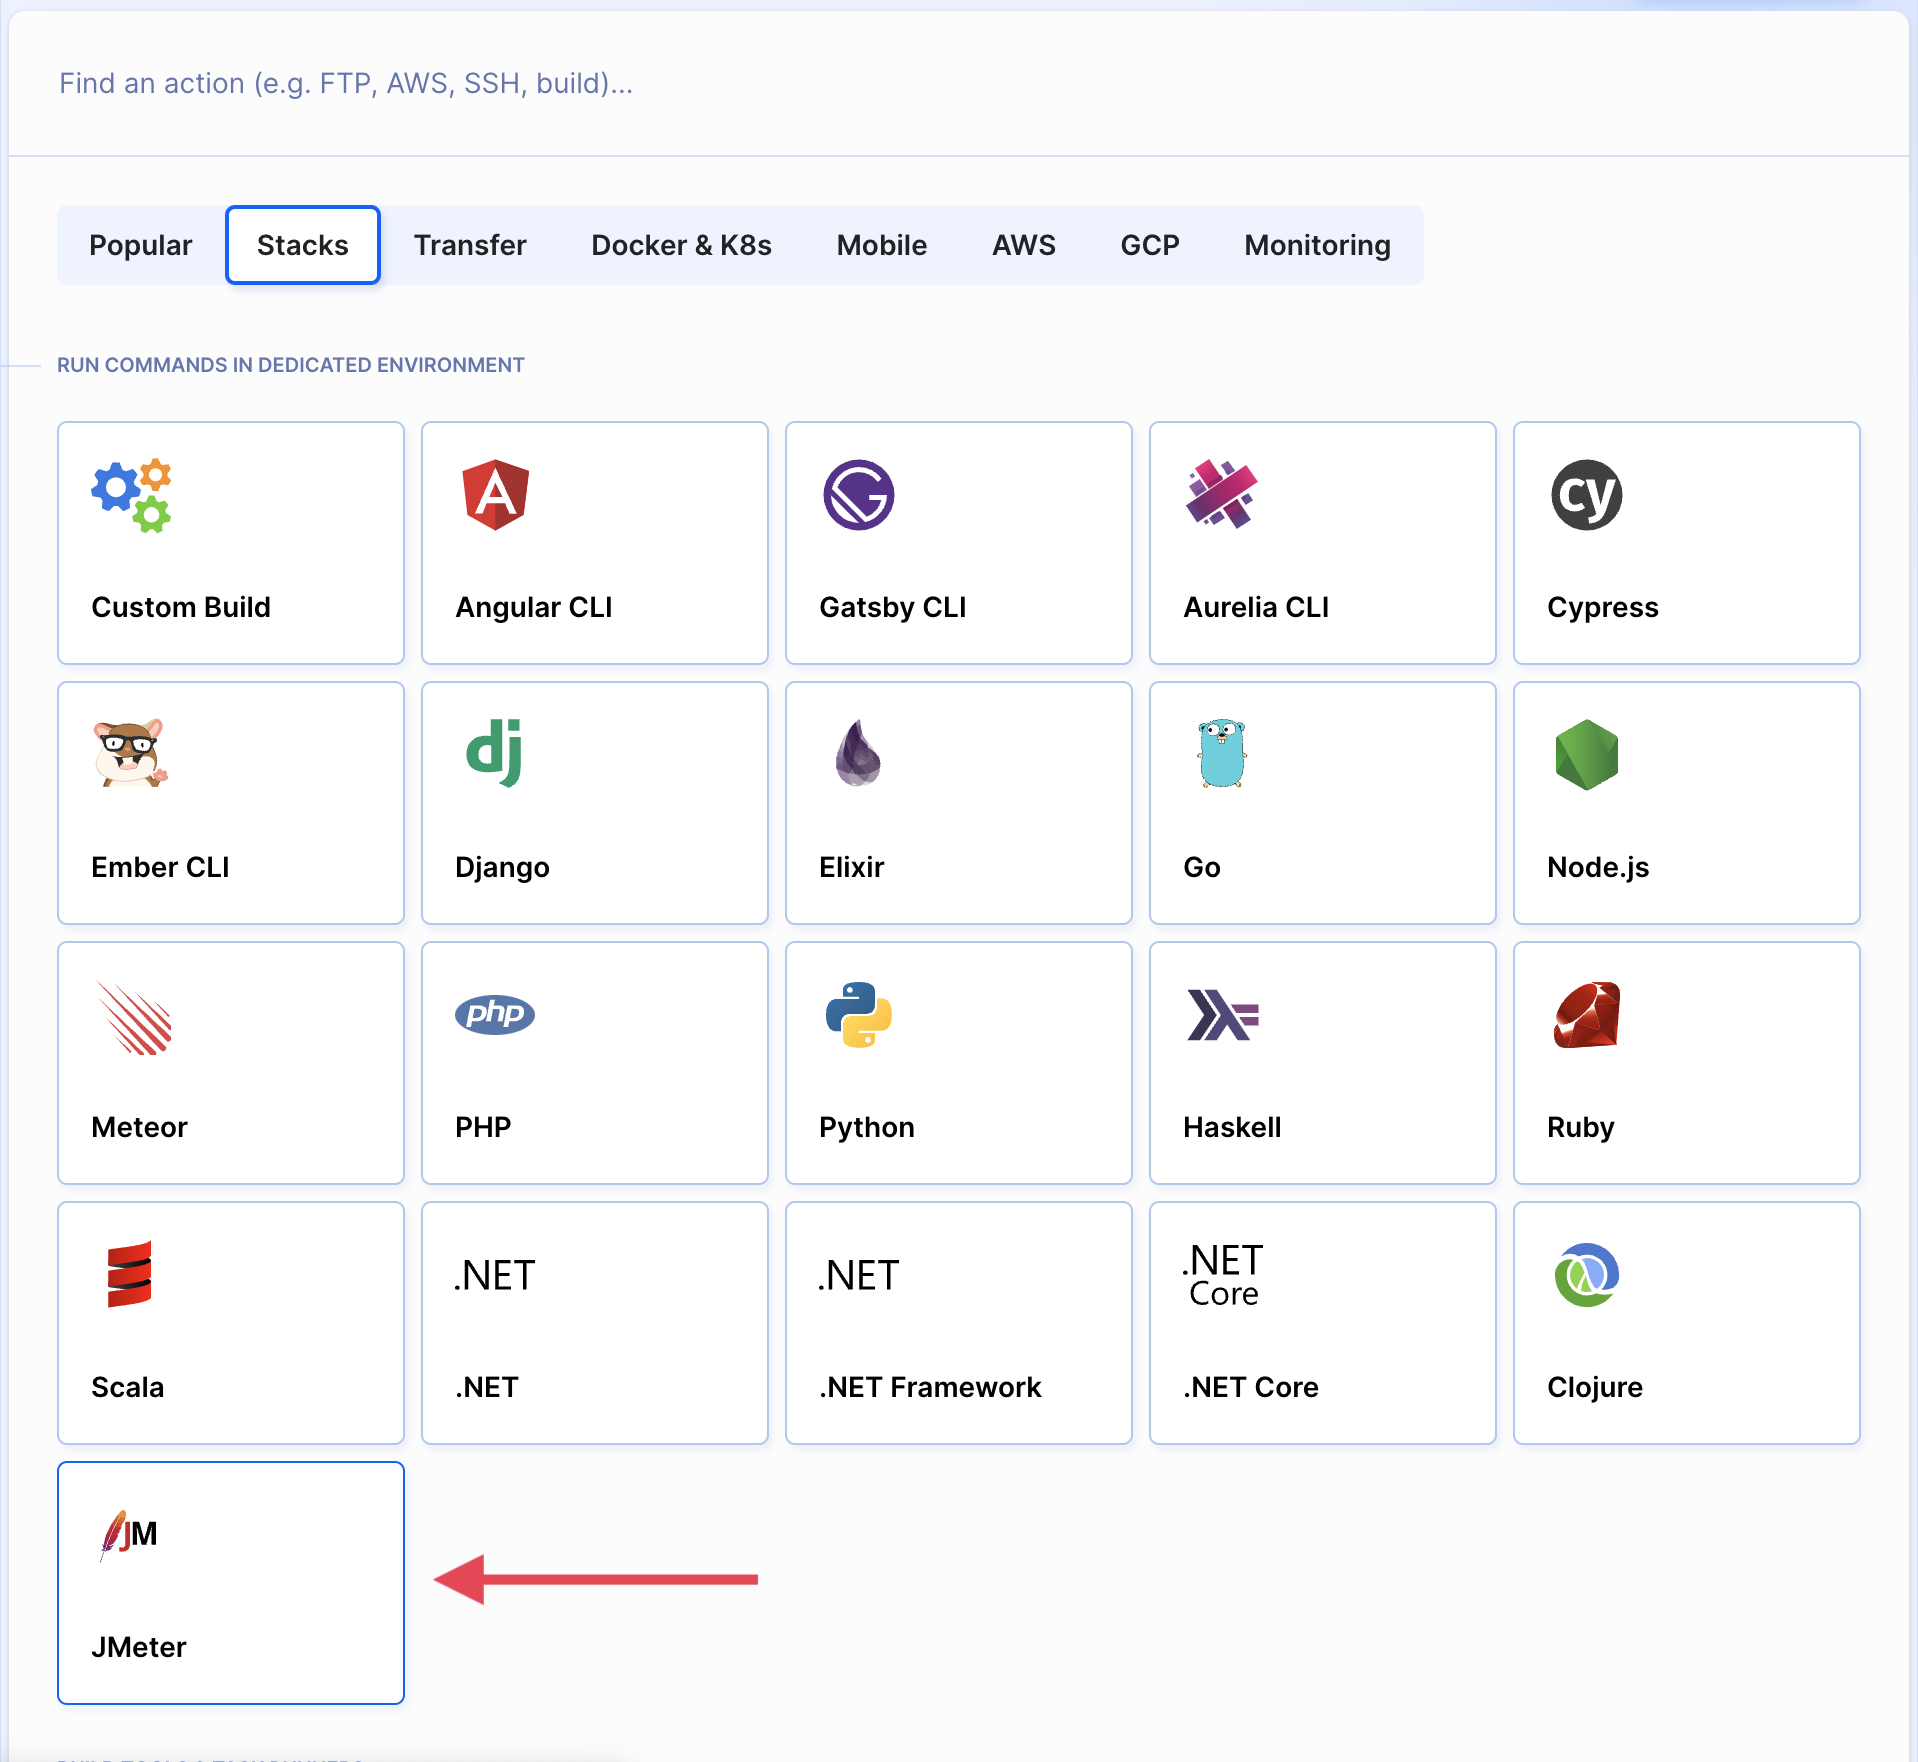The height and width of the screenshot is (1762, 1918).
Task: Click the JMeter label
Action: (138, 1647)
